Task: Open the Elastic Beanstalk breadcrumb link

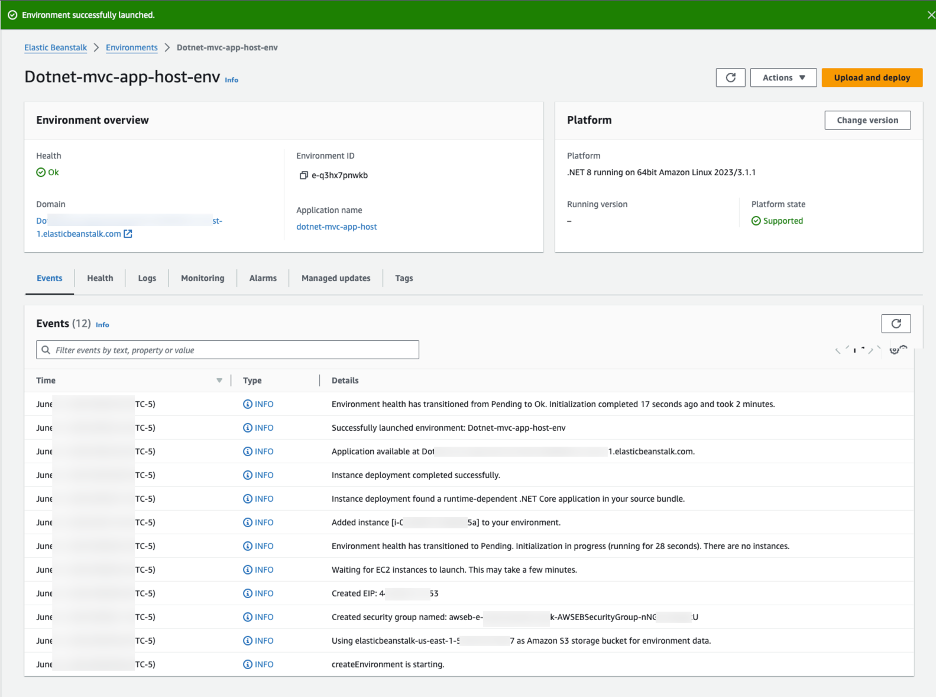Action: 56,48
